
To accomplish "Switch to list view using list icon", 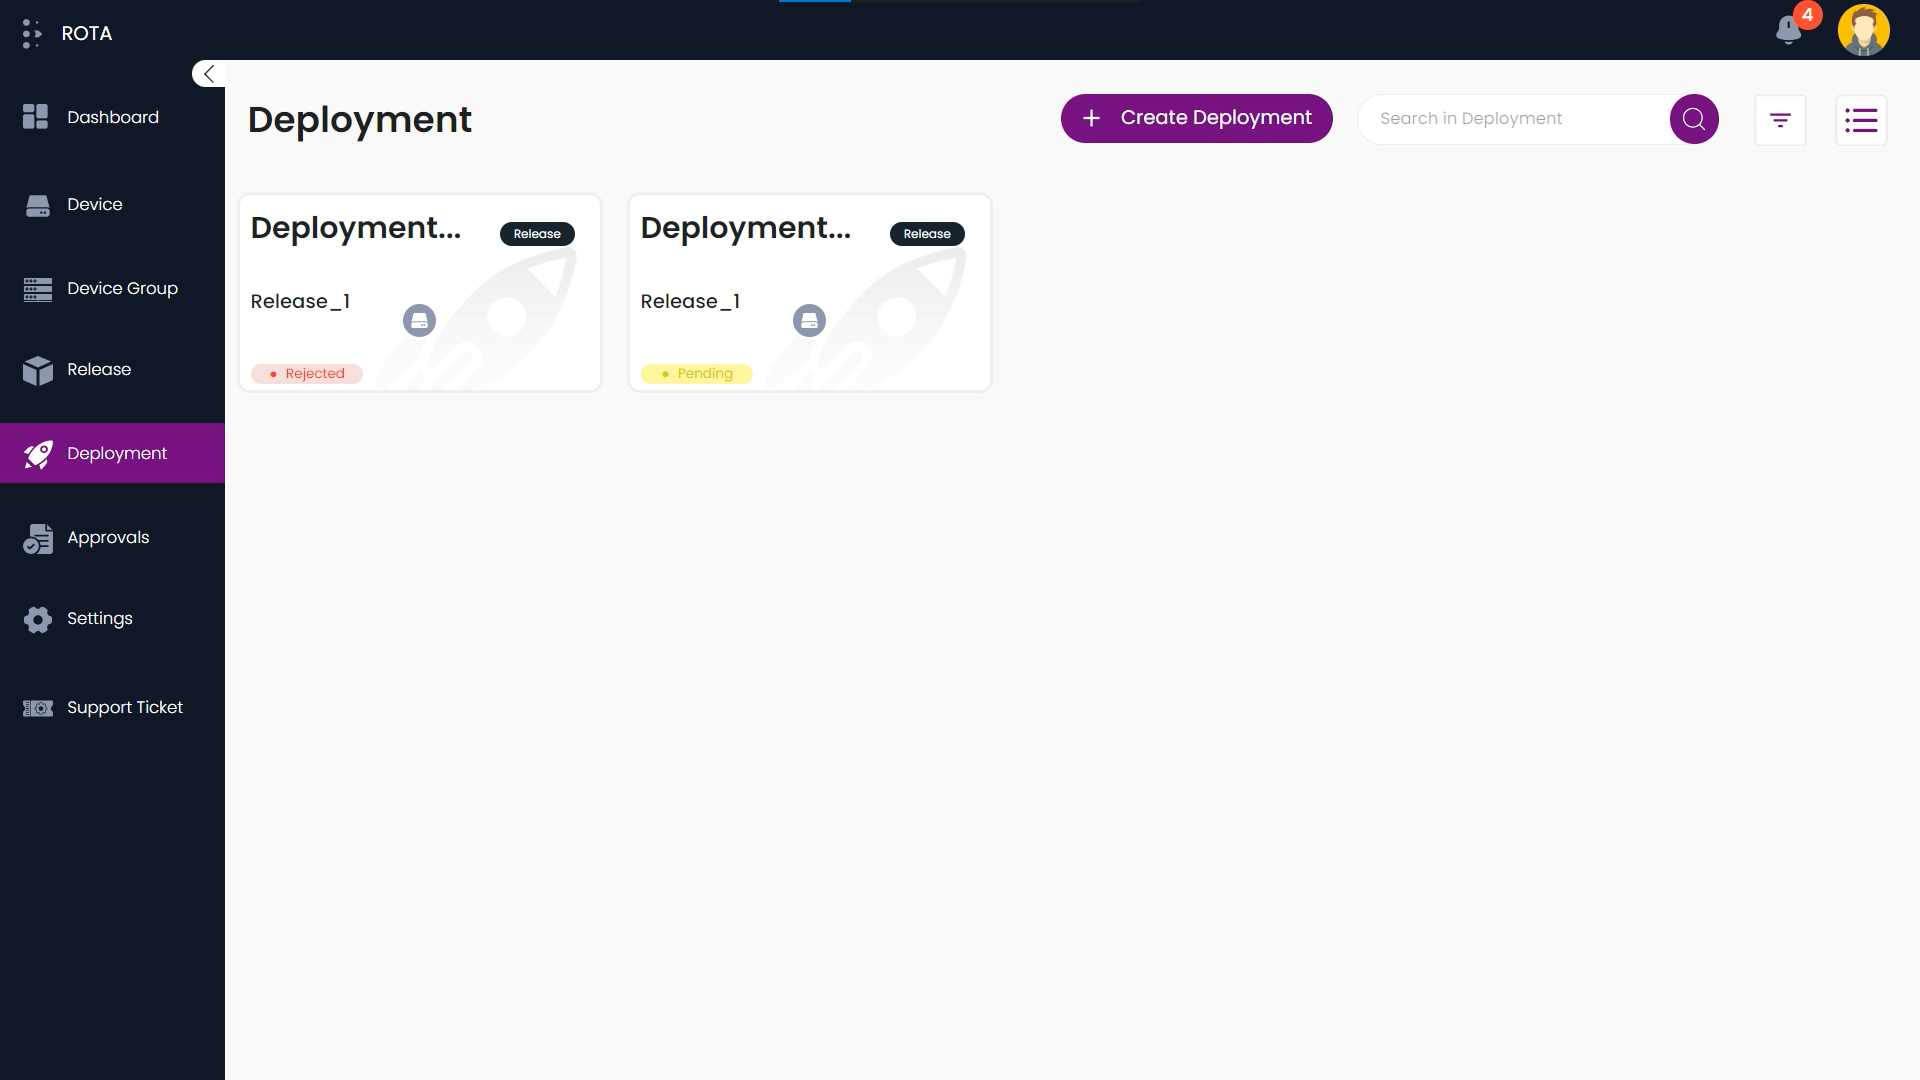I will pos(1862,120).
